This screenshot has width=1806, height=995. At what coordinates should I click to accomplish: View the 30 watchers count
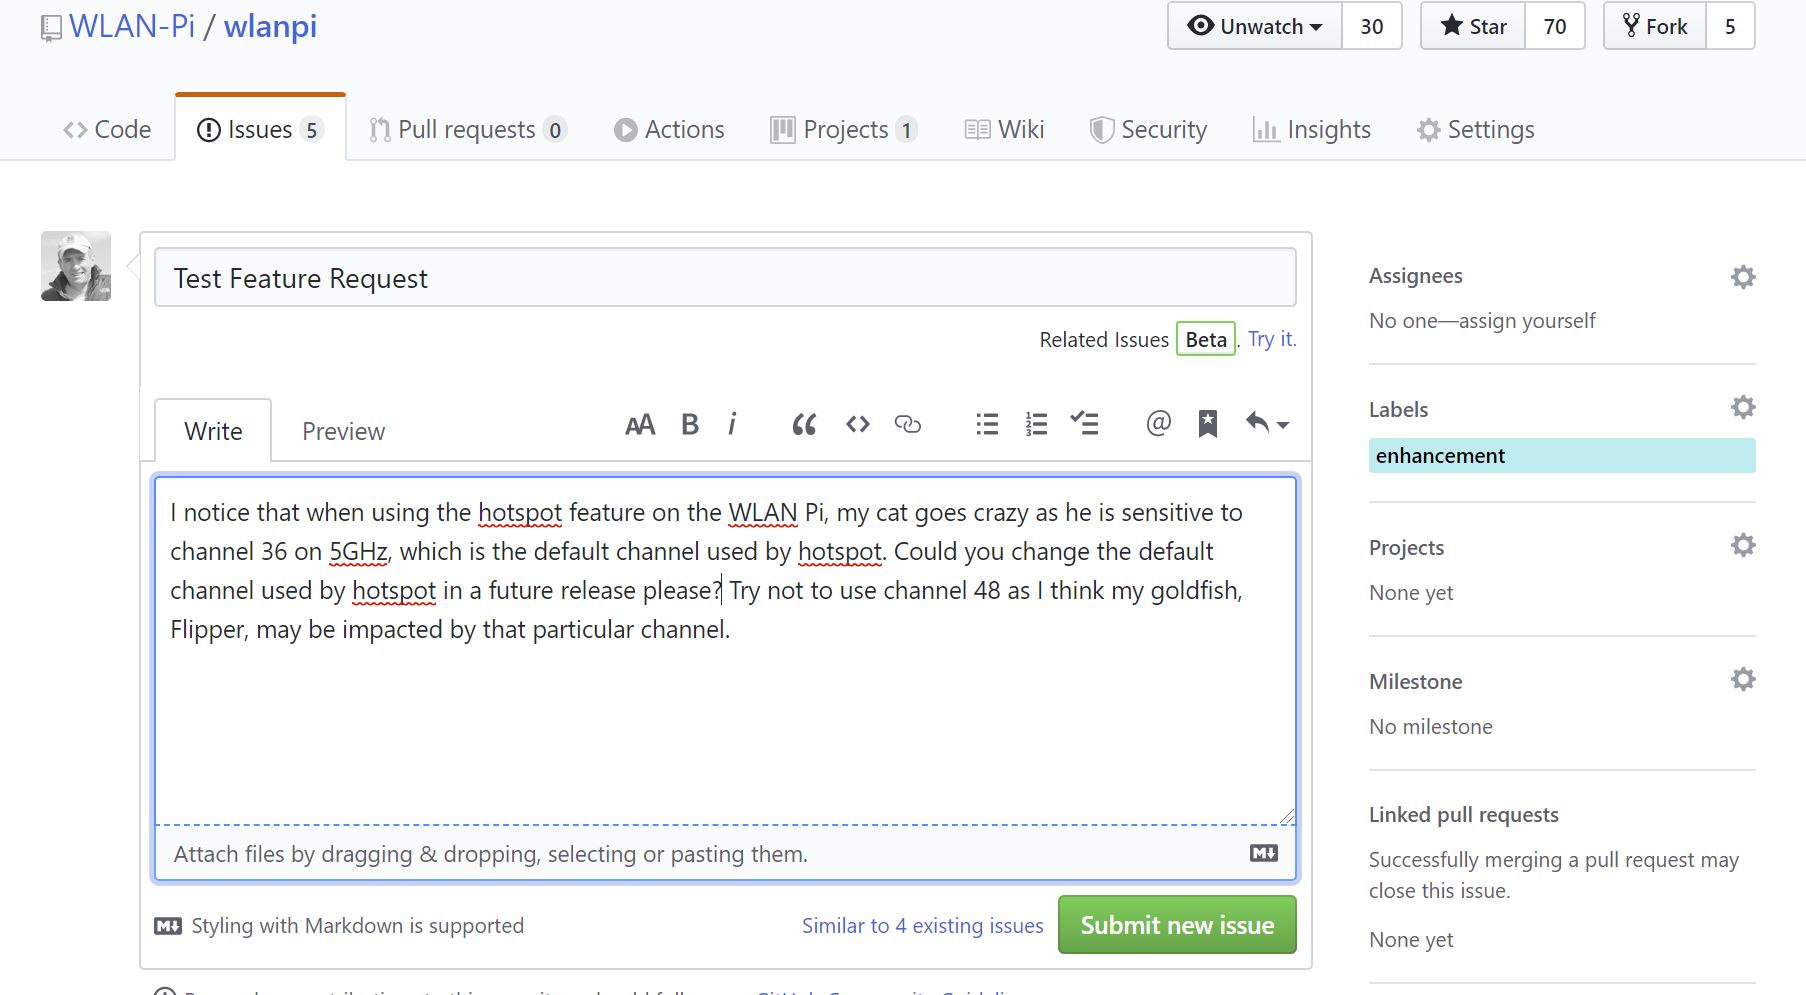point(1372,26)
